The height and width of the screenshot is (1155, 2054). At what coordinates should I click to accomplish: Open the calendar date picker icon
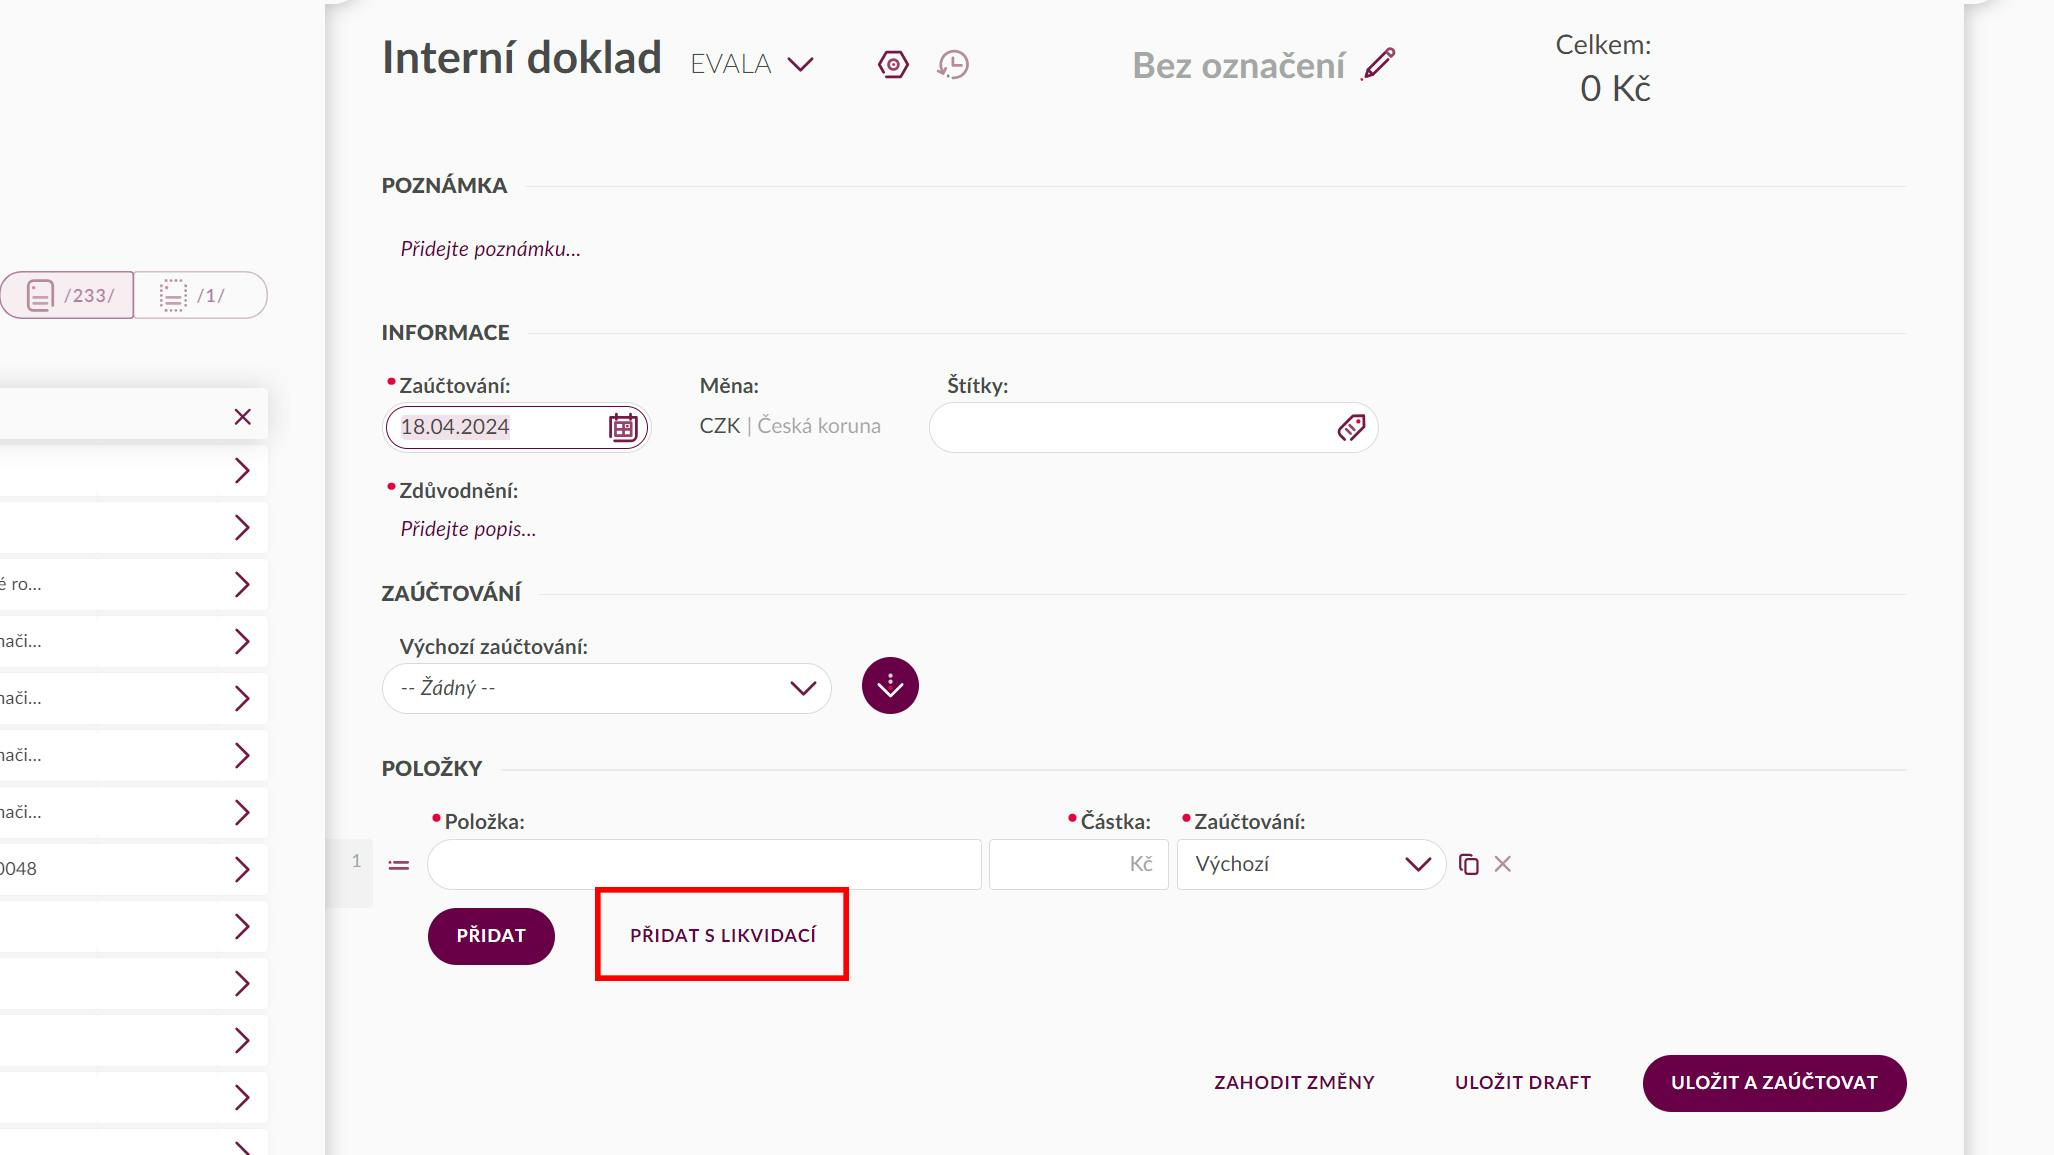pos(623,427)
